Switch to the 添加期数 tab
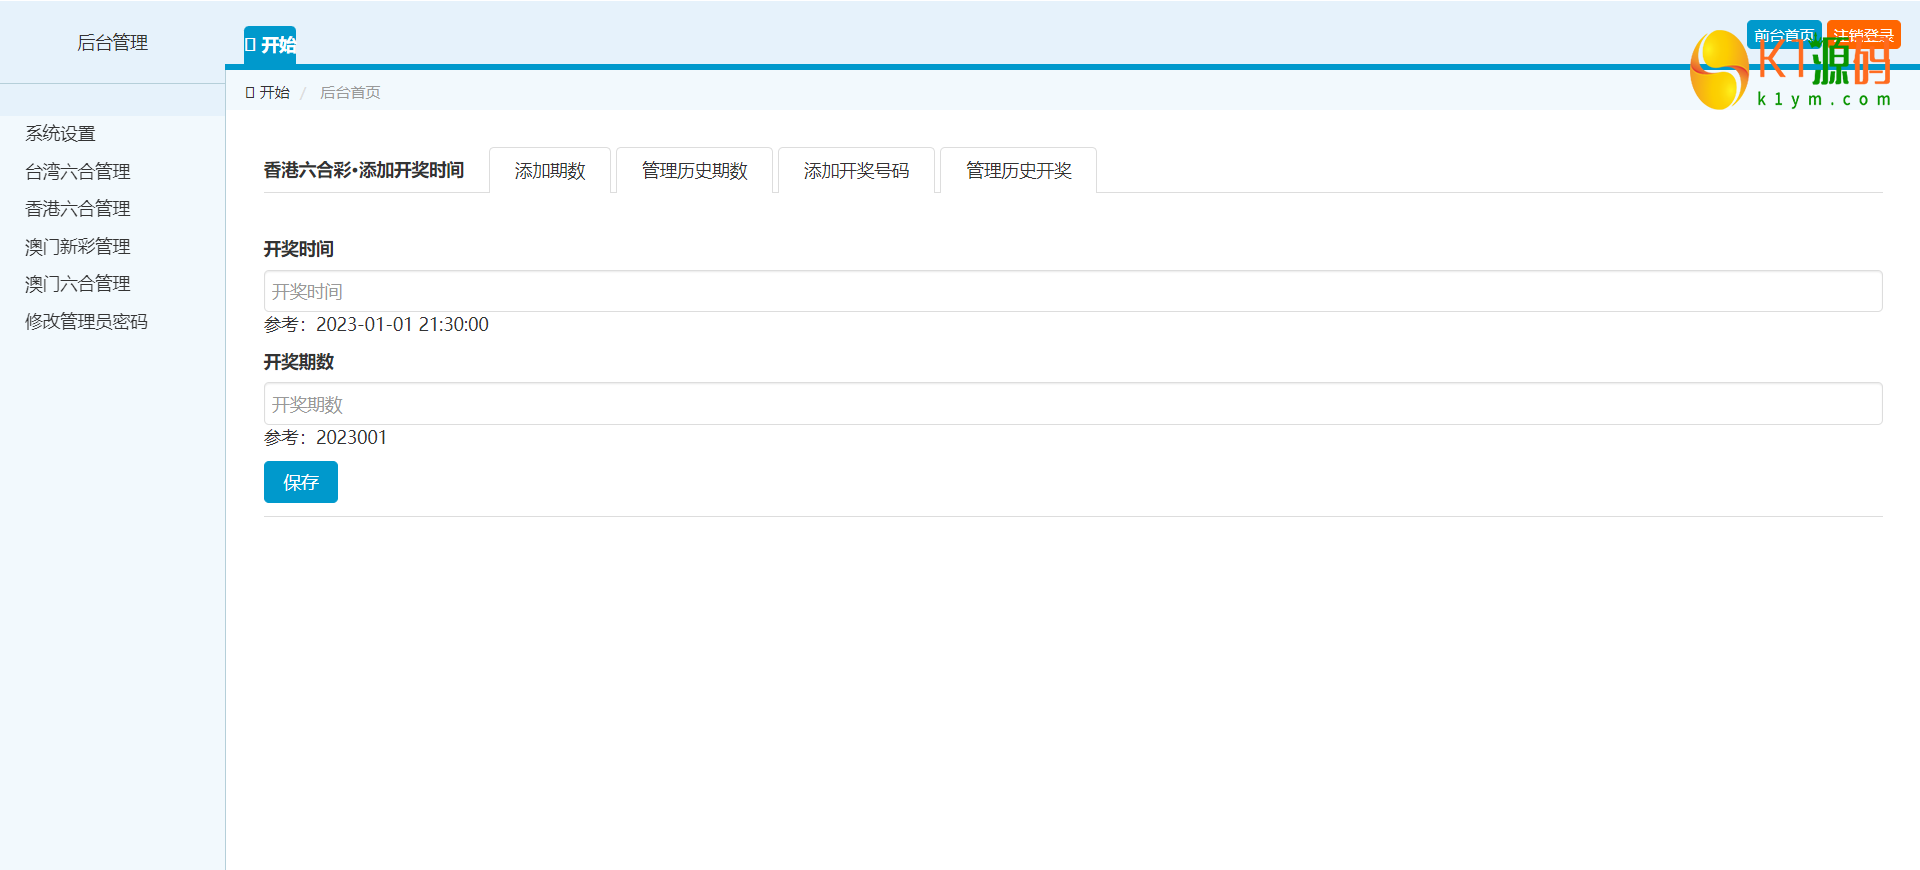The height and width of the screenshot is (870, 1920). click(x=550, y=171)
